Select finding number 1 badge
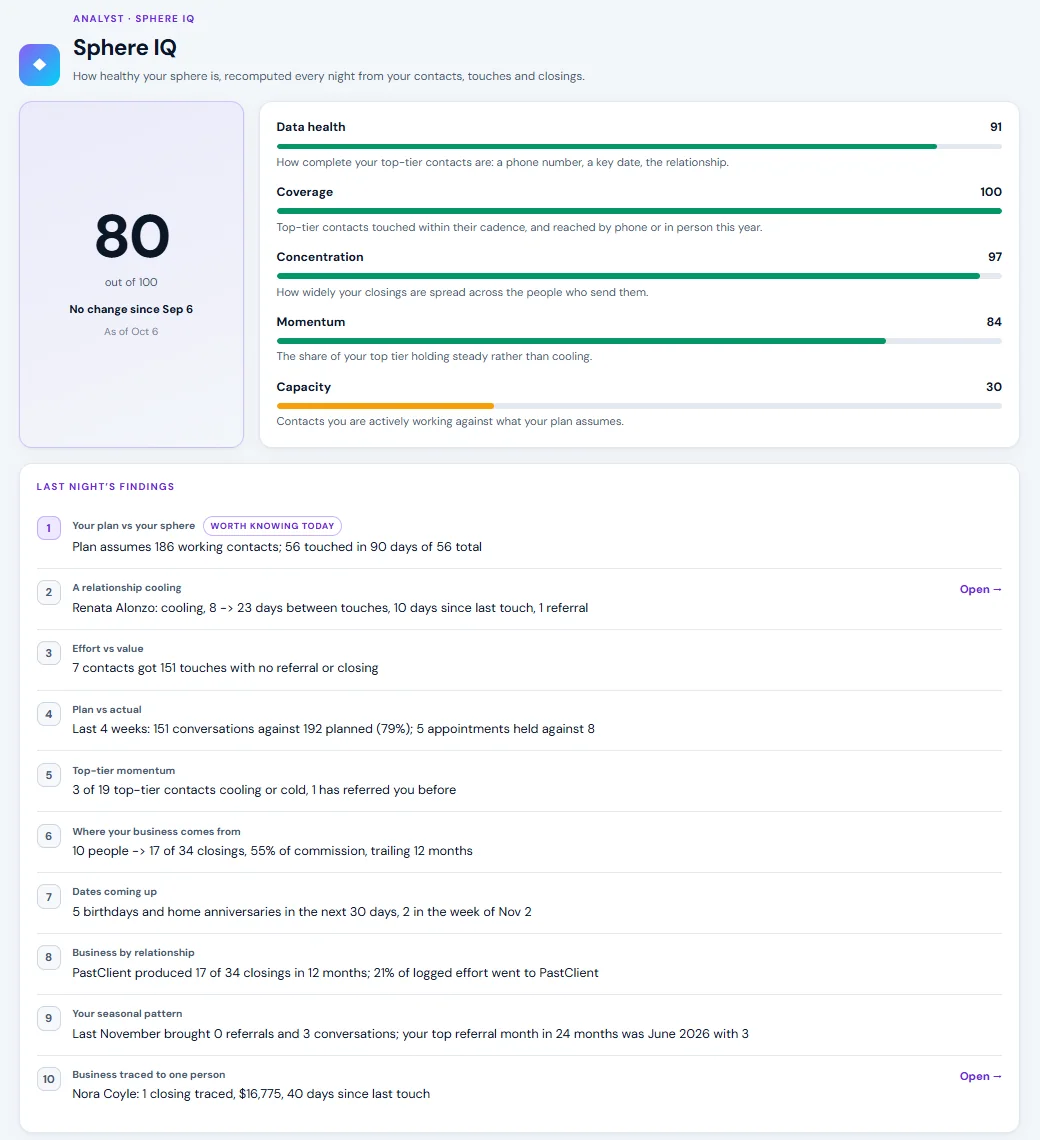Image resolution: width=1040 pixels, height=1140 pixels. 49,528
